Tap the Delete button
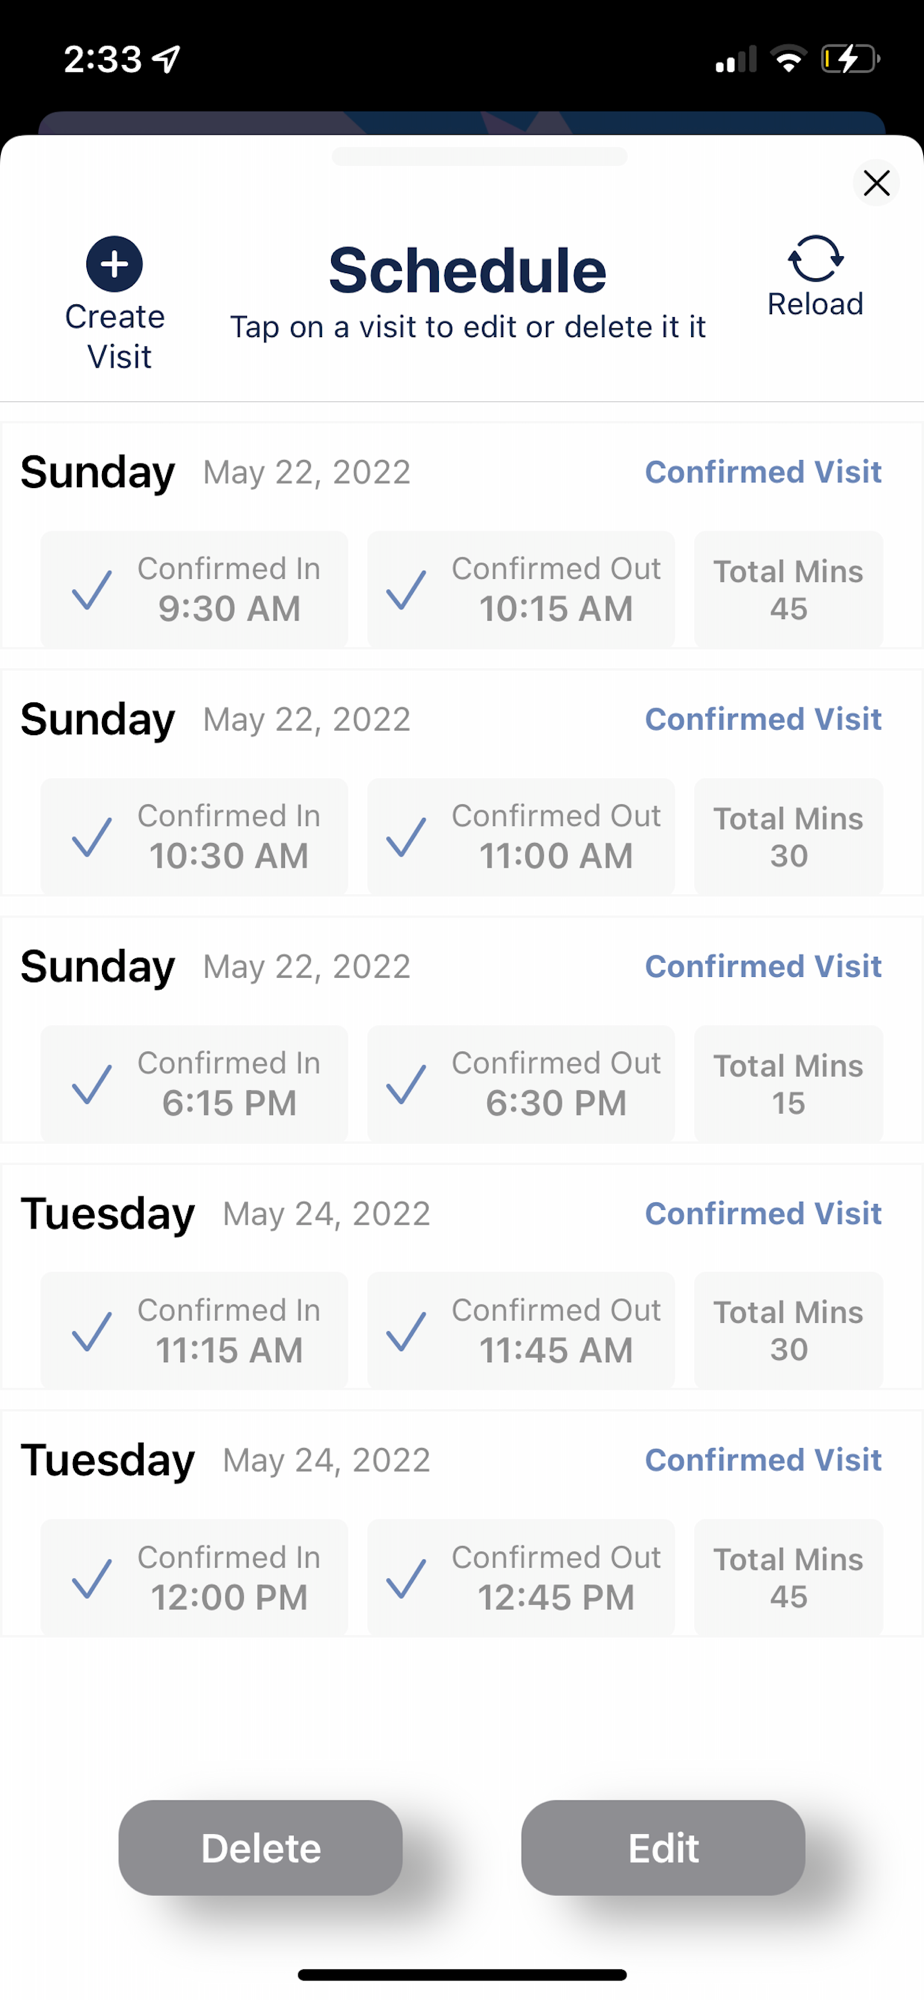This screenshot has width=924, height=2000. (260, 1847)
